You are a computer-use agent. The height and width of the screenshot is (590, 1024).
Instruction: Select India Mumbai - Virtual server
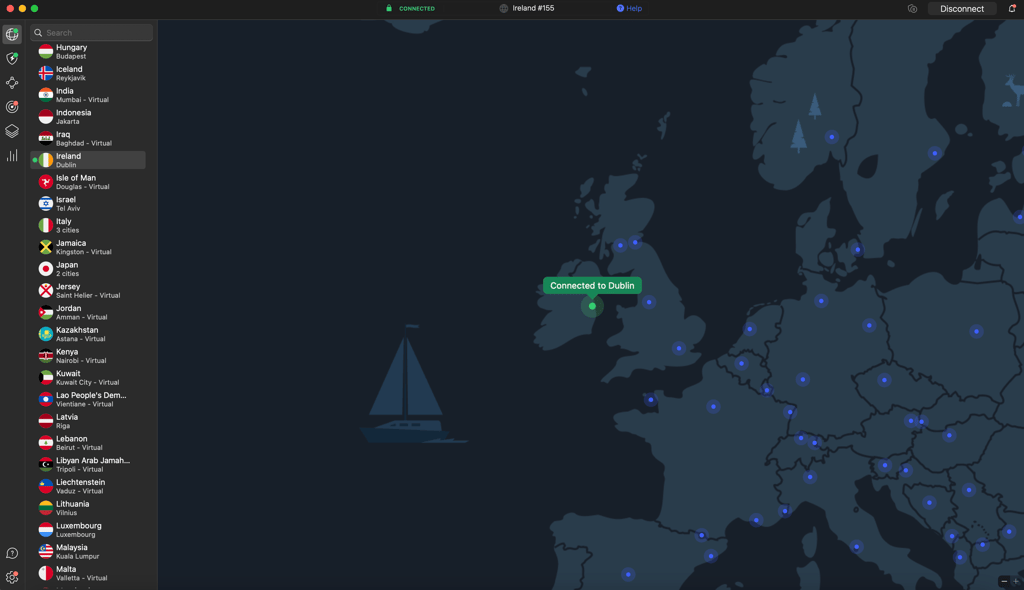[x=88, y=95]
